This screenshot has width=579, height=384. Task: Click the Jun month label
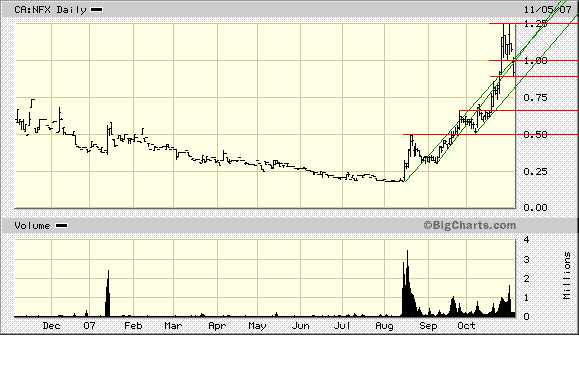(x=301, y=326)
